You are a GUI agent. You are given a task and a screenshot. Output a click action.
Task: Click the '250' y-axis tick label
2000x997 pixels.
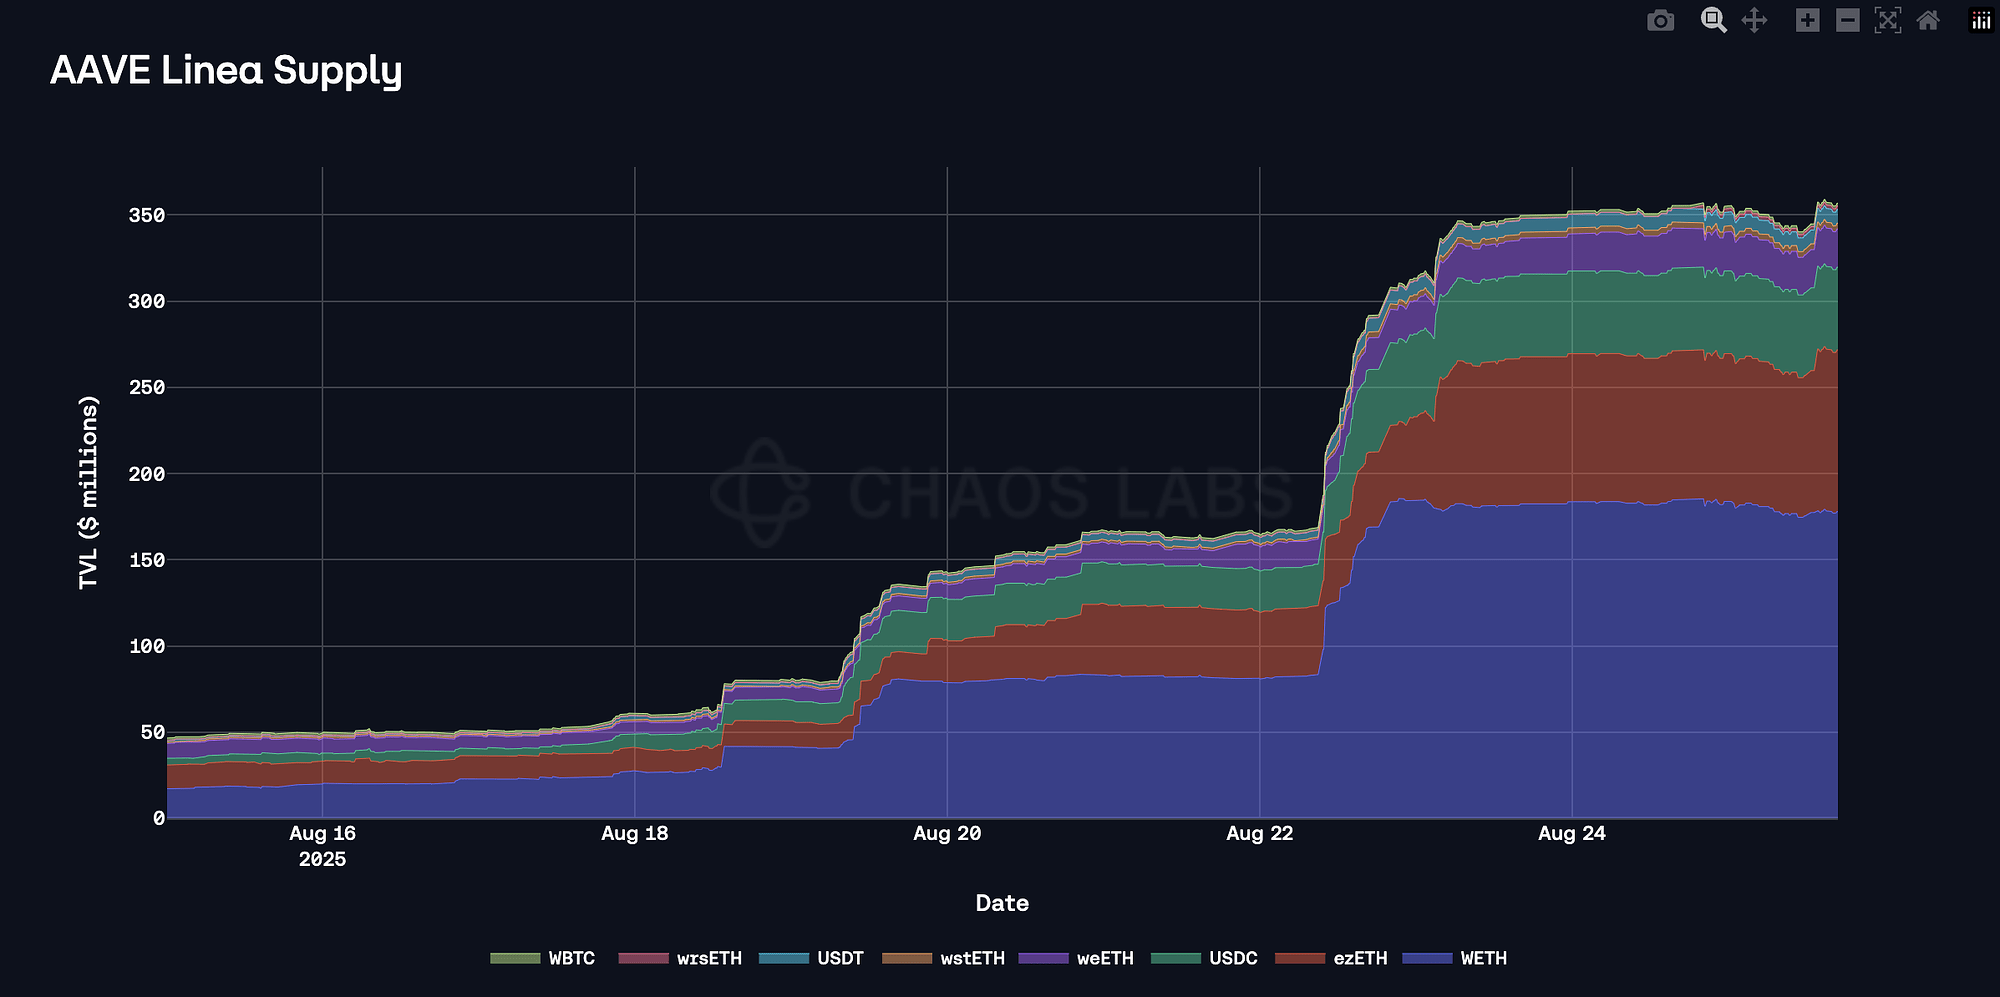(x=146, y=387)
